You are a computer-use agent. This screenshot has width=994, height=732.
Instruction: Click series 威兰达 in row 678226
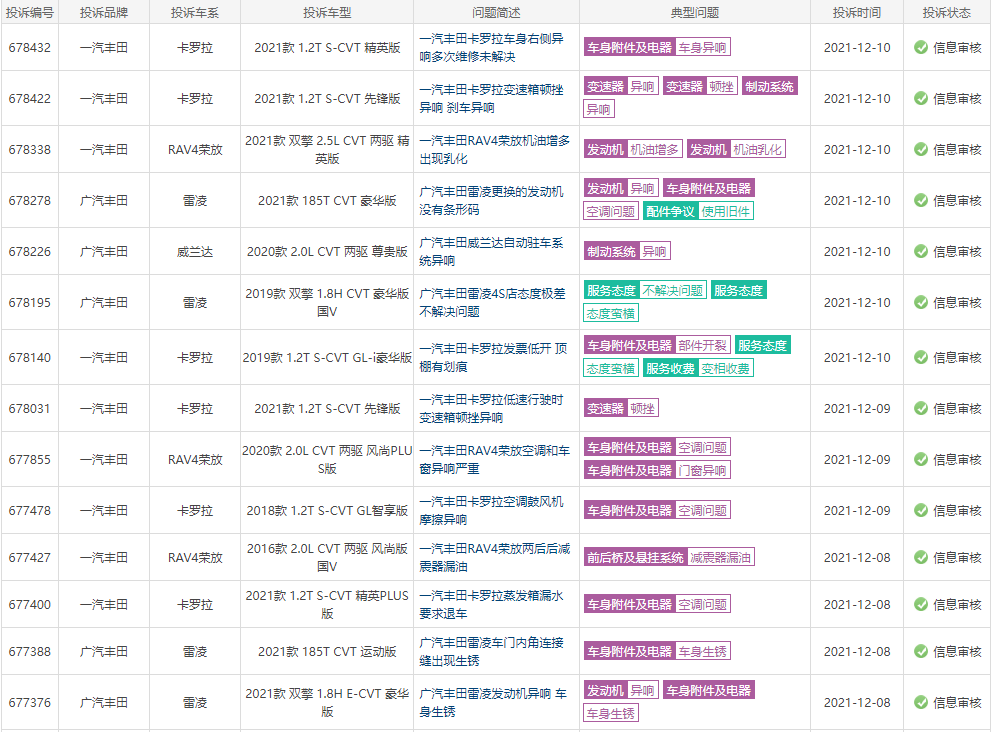coord(195,252)
